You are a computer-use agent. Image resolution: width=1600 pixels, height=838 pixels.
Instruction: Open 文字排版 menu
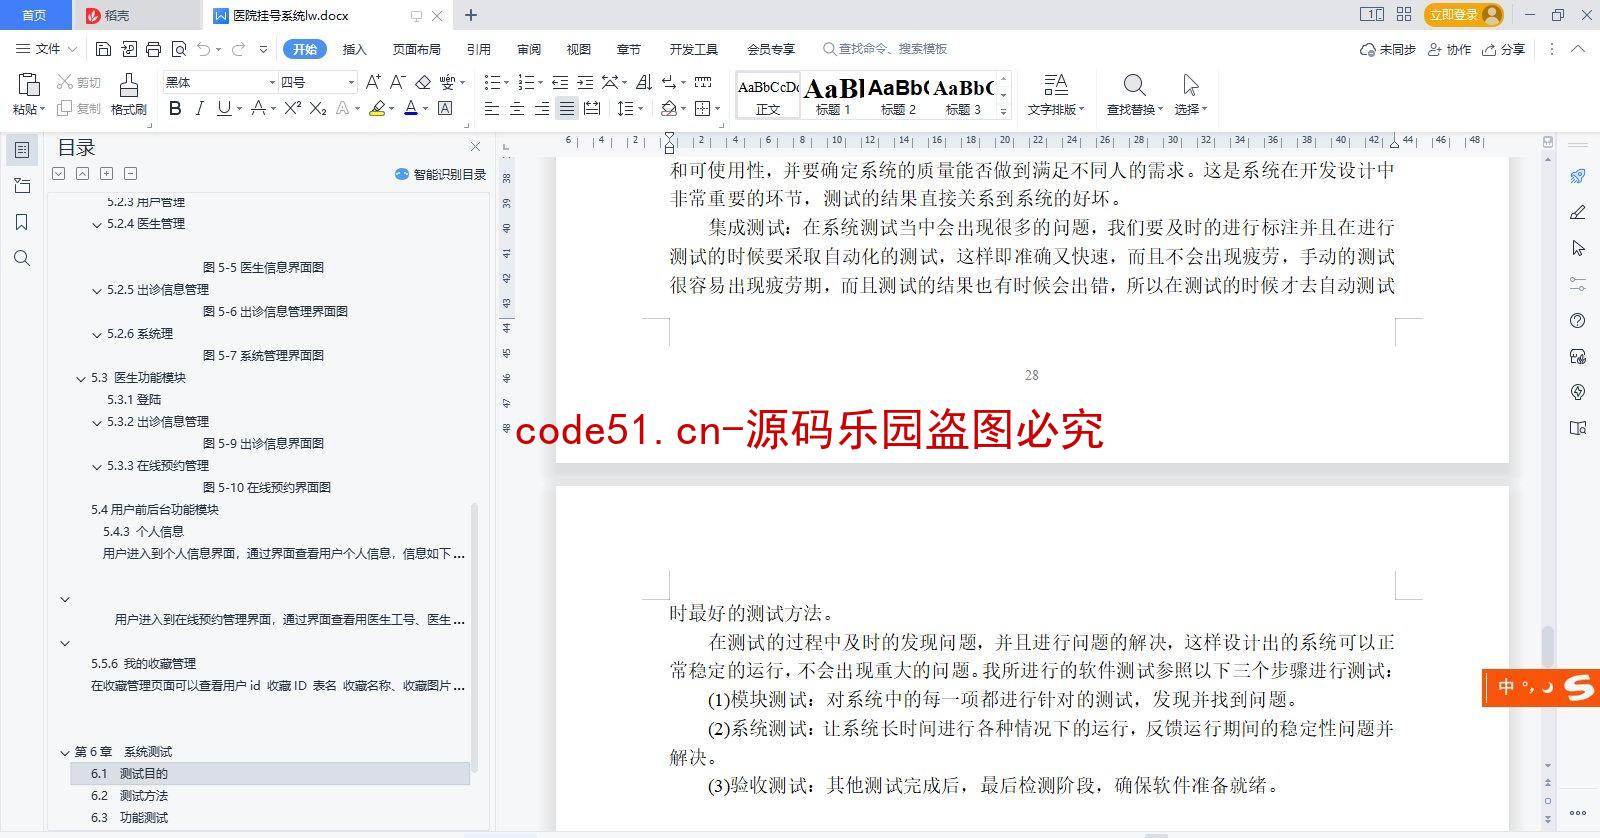(x=1055, y=95)
